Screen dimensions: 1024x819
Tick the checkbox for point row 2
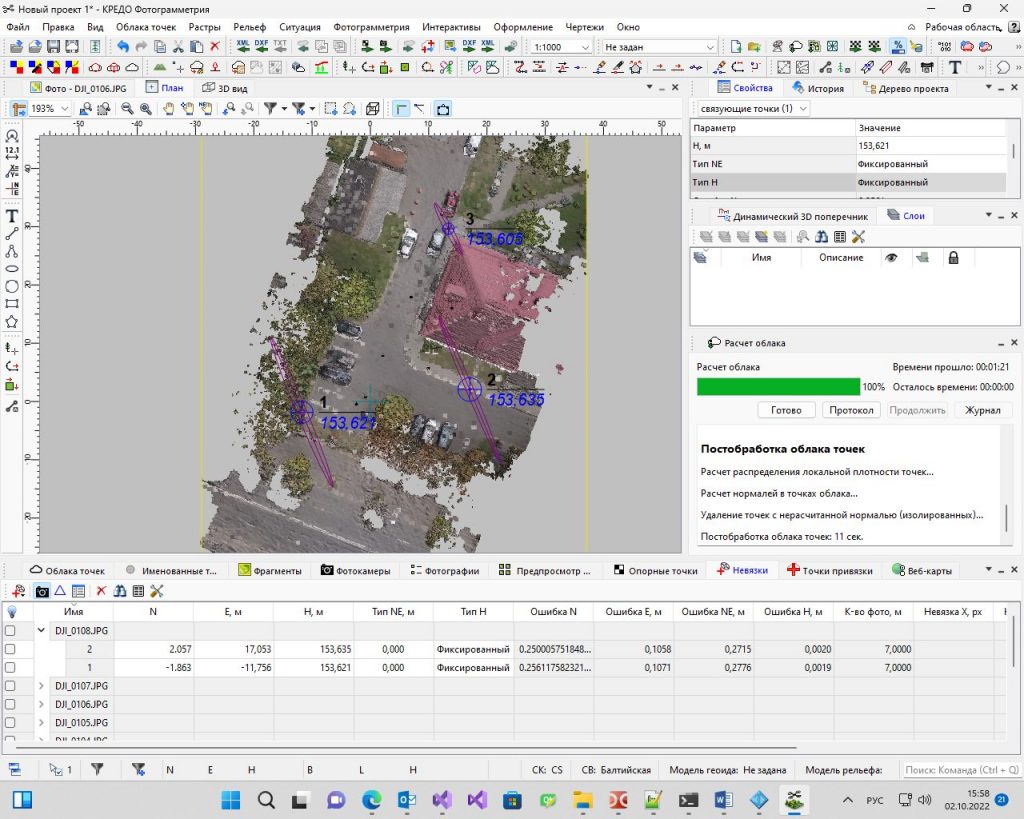(x=10, y=649)
